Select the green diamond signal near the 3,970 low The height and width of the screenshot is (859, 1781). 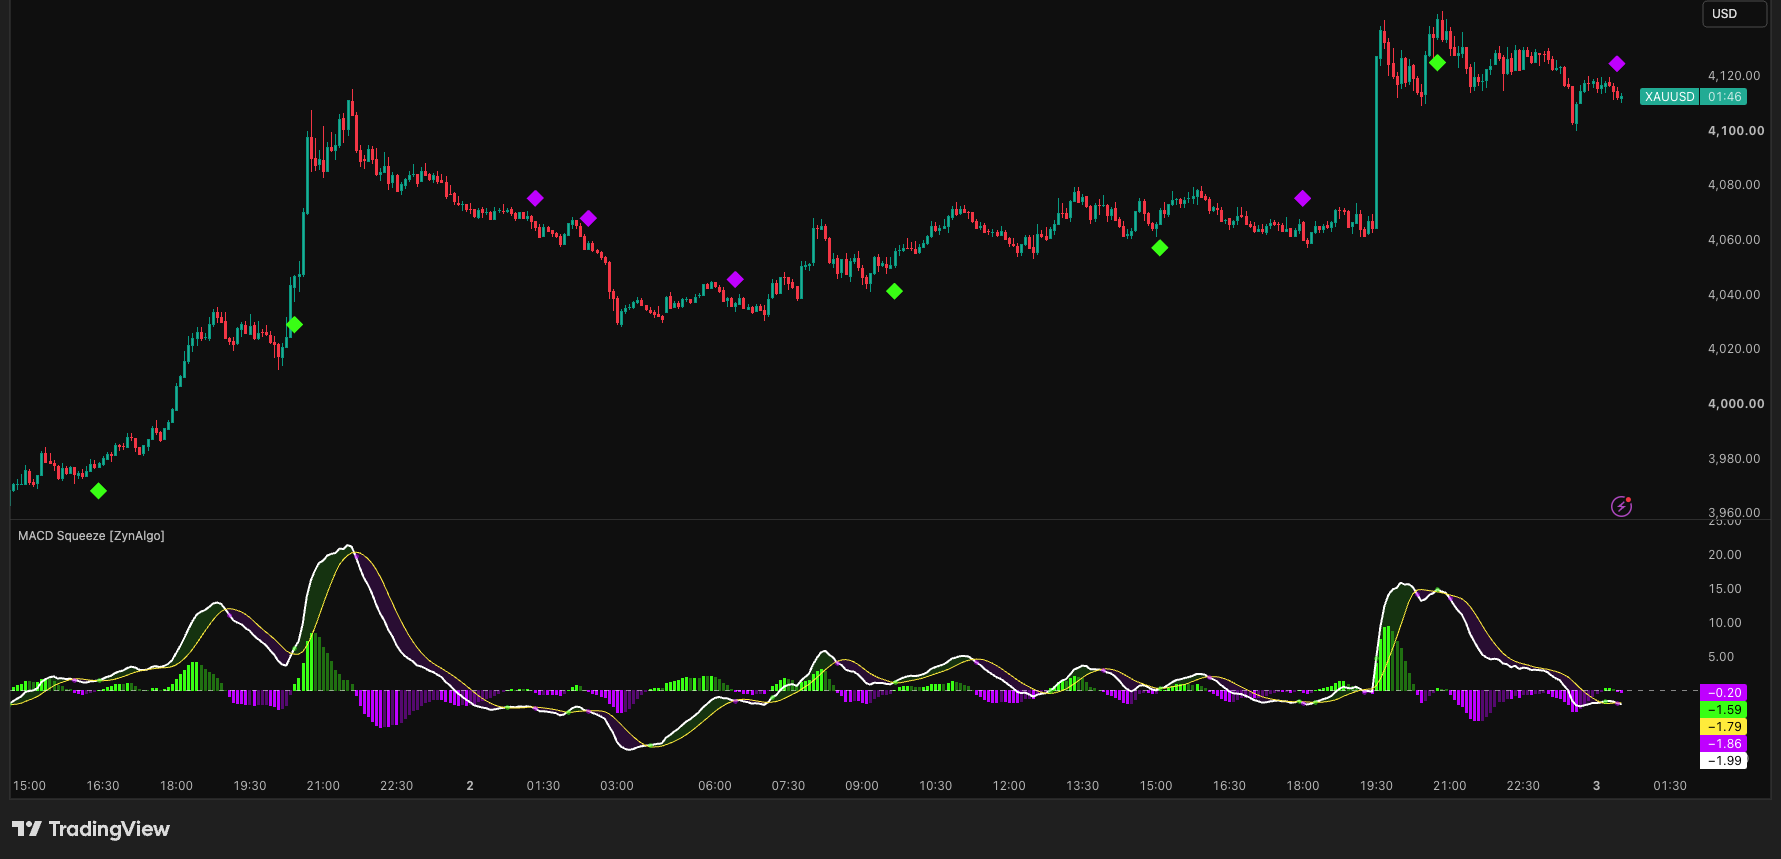[98, 491]
